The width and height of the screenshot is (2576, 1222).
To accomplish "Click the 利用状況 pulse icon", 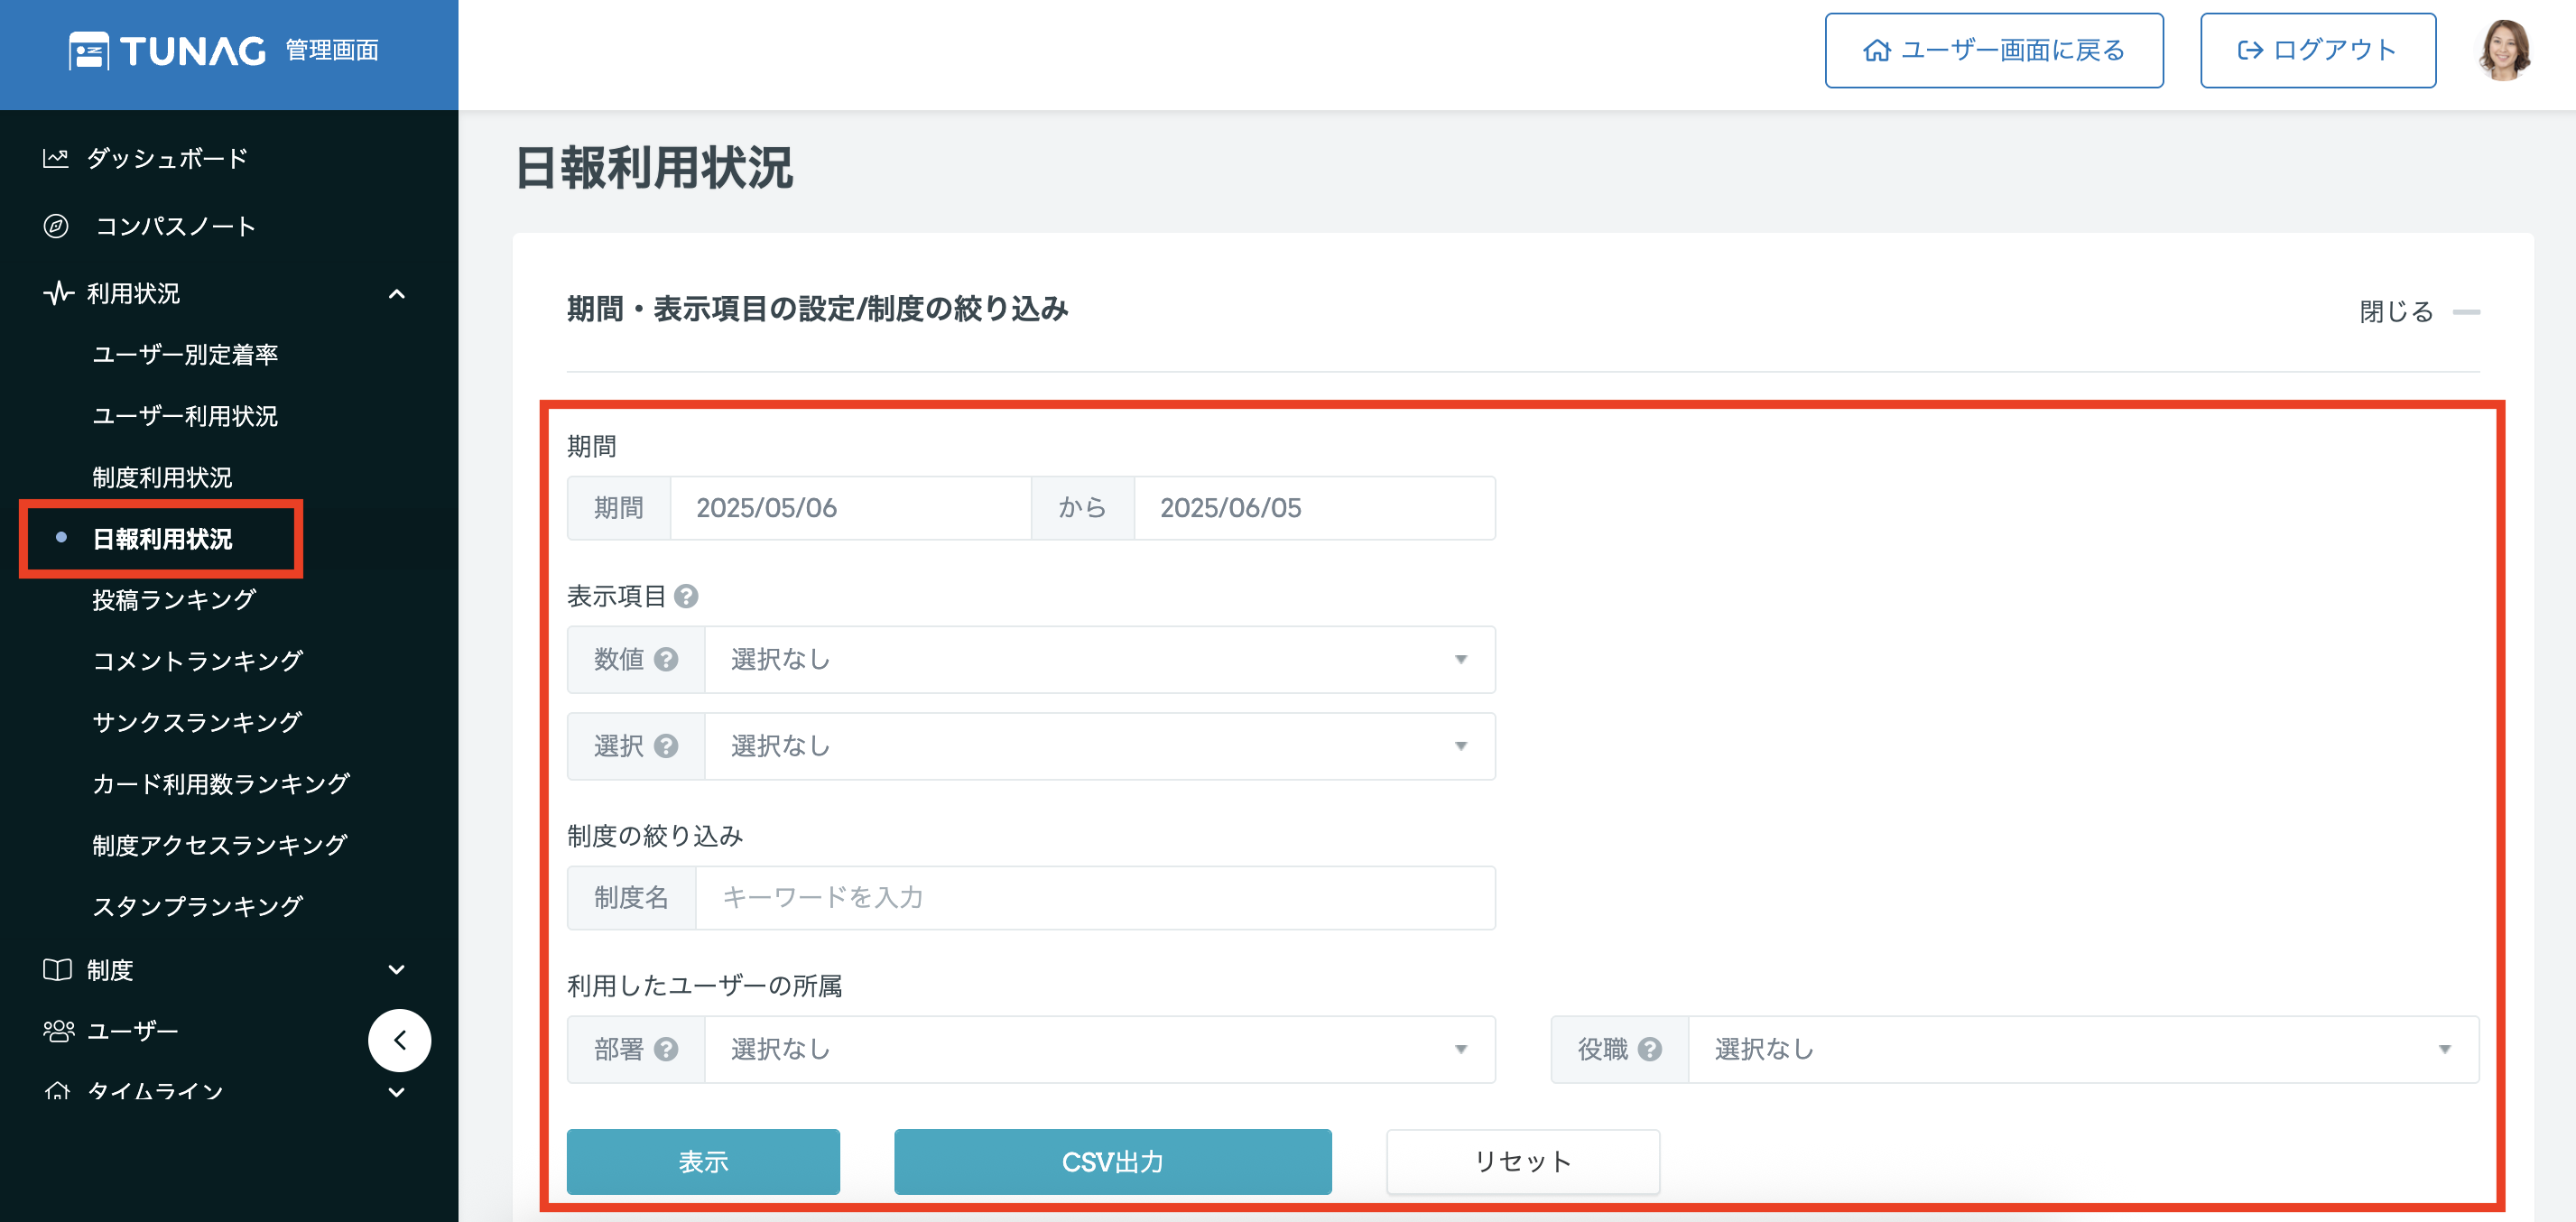I will (58, 293).
